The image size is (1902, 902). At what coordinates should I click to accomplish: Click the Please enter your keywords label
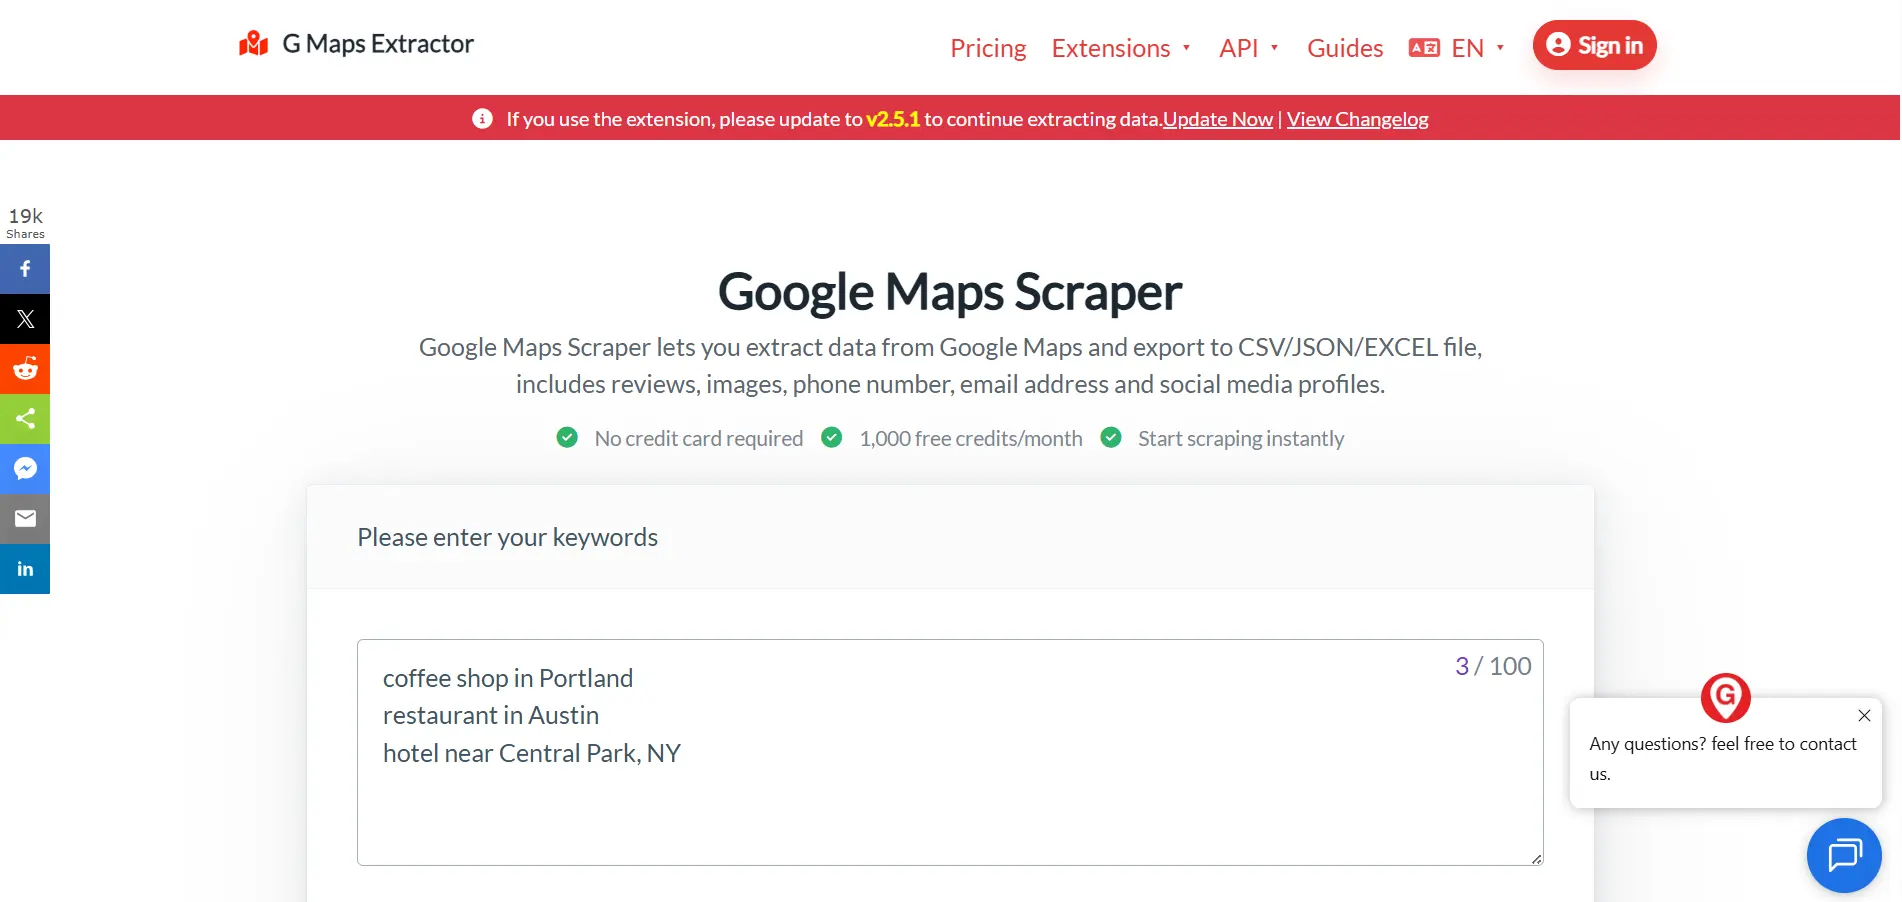coord(507,537)
